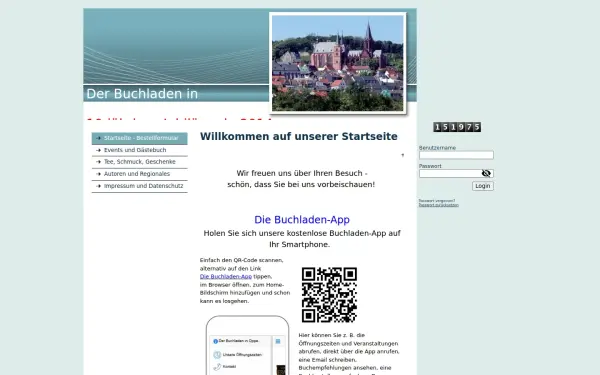Open Startseite - Bestellformular menu item
Screen dimensions: 600x375
(140, 138)
